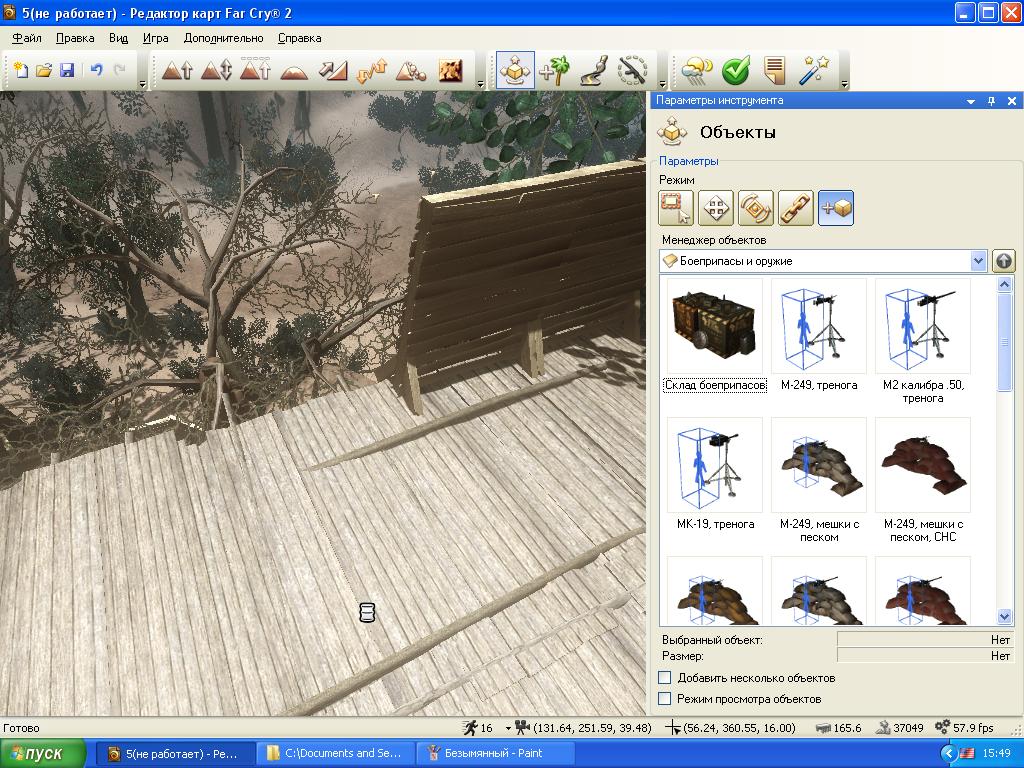This screenshot has width=1024, height=768.
Task: Select the terrain erosion tool
Action: pos(372,69)
